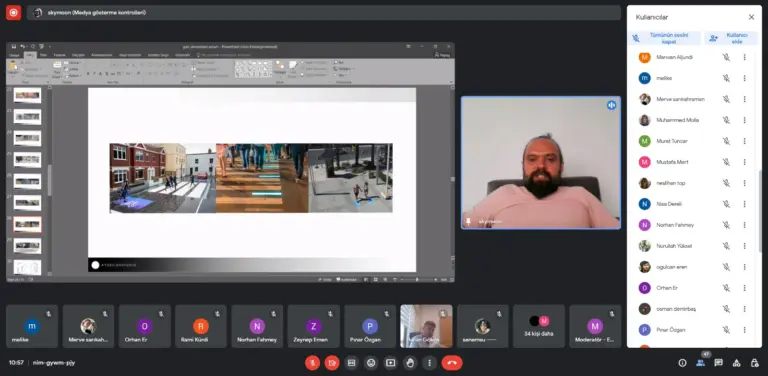Open options menu for Nisa Dereli
Screen dimensions: 768x376
[744, 204]
